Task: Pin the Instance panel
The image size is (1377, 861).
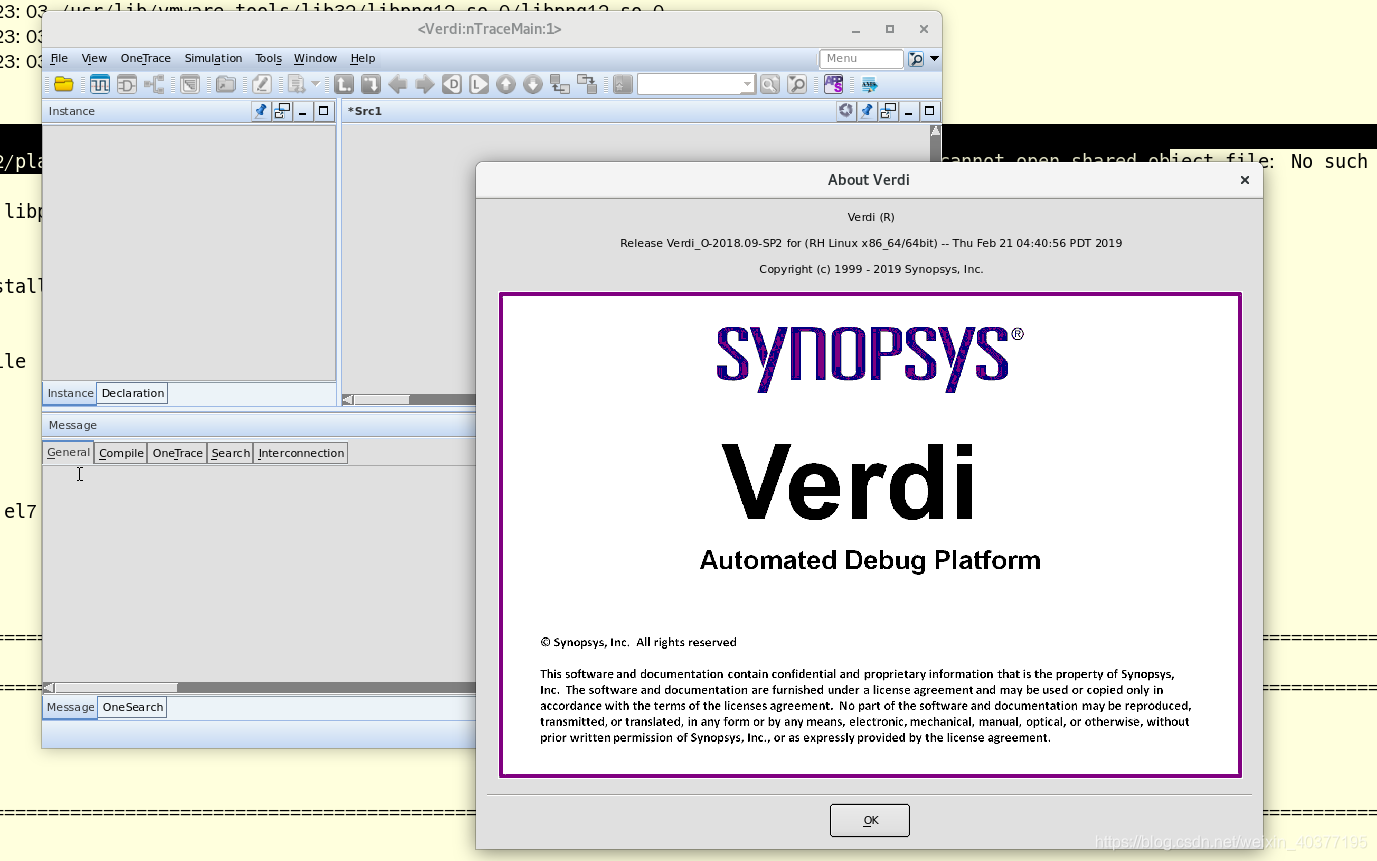Action: point(261,112)
